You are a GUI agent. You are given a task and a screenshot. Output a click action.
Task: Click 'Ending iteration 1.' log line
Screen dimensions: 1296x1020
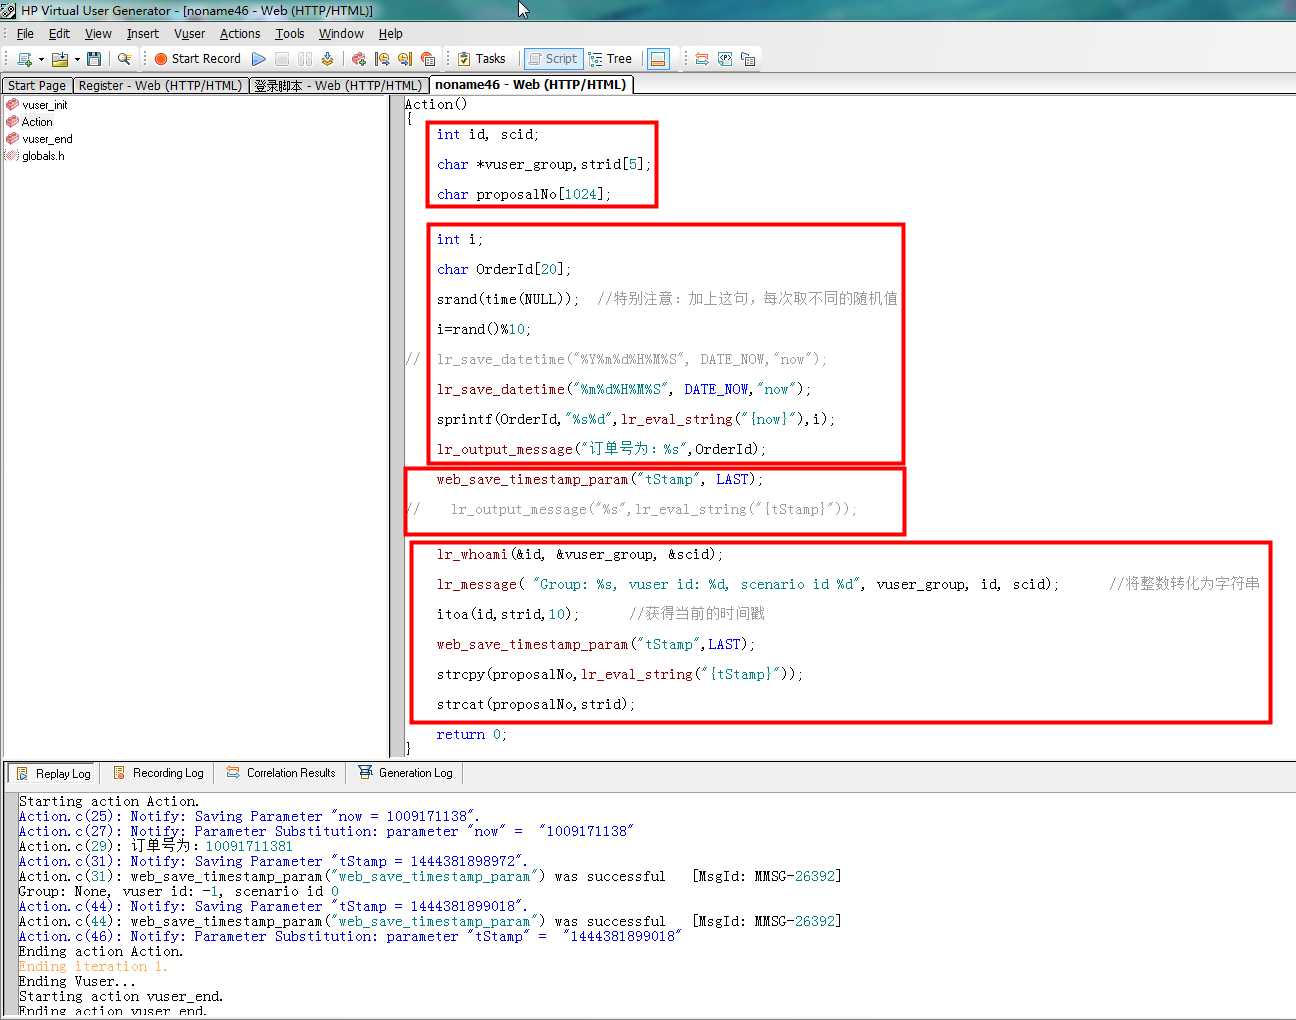click(x=93, y=967)
